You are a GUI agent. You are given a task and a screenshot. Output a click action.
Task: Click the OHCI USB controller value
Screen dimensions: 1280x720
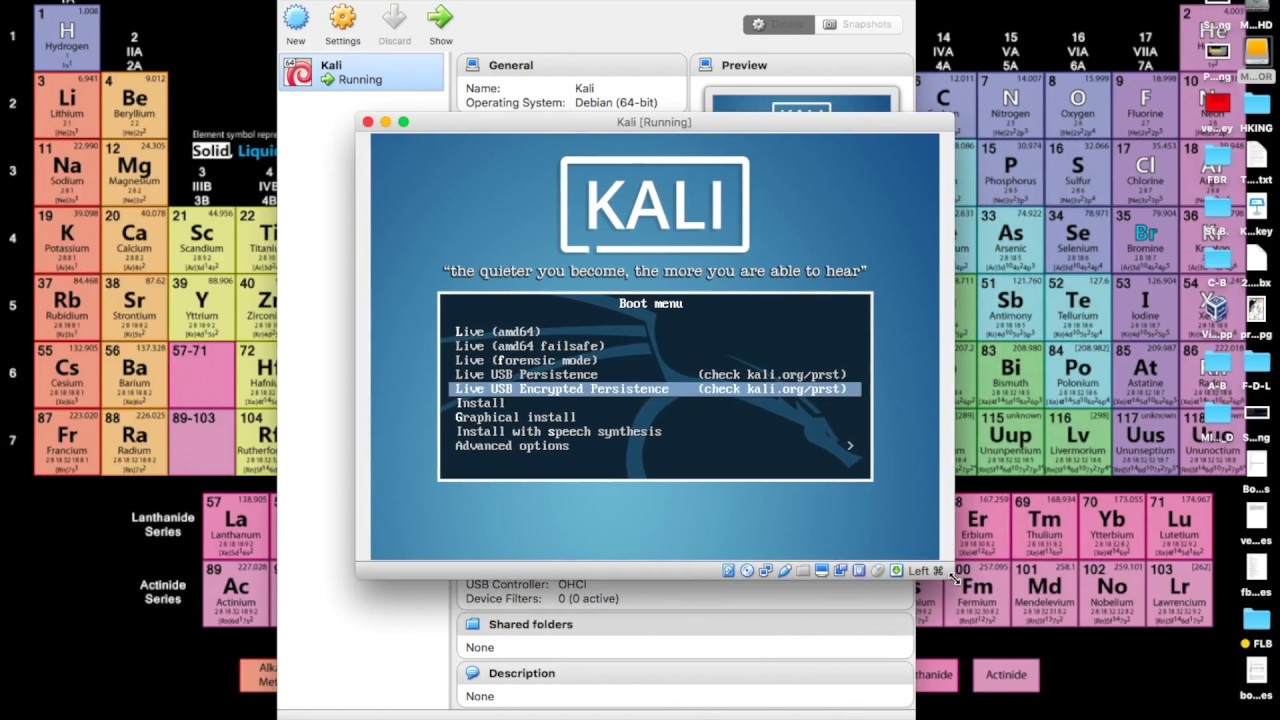(x=592, y=584)
